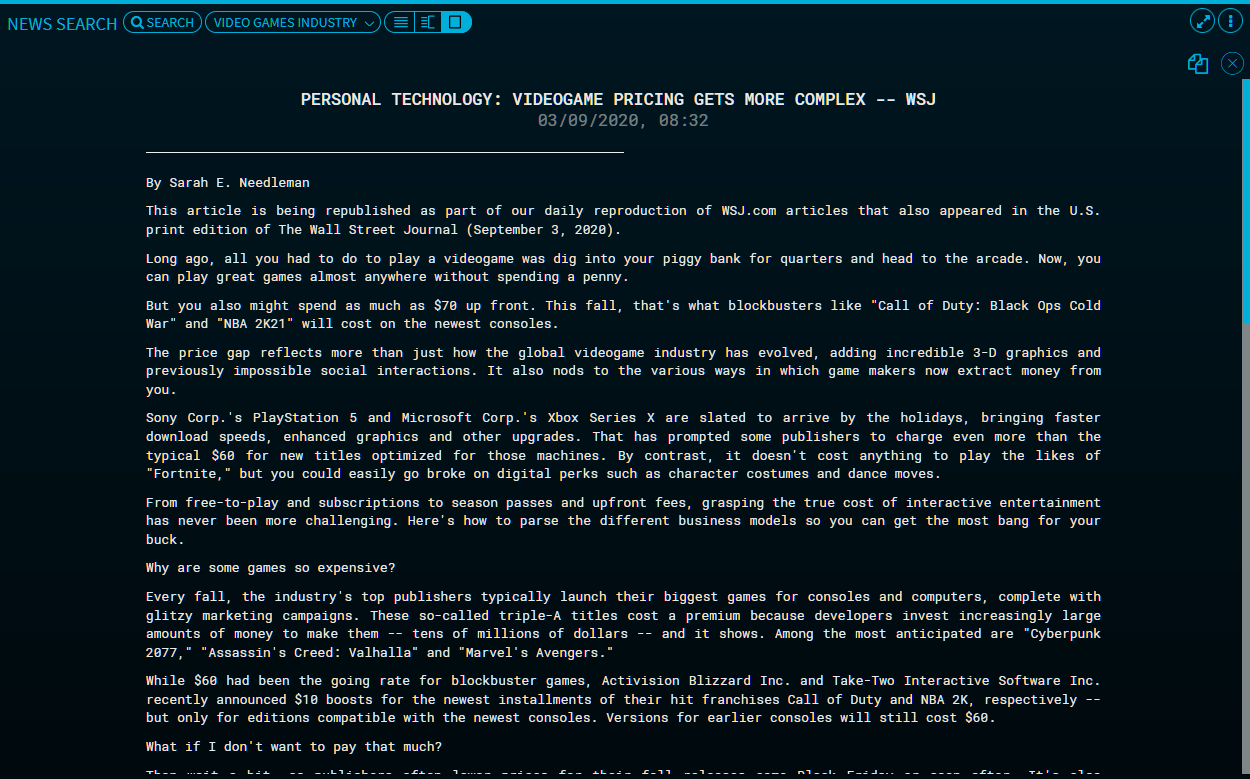Click the "What if I don't want to pay that much?" subheading
Screen dimensions: 1250x779
click(293, 747)
